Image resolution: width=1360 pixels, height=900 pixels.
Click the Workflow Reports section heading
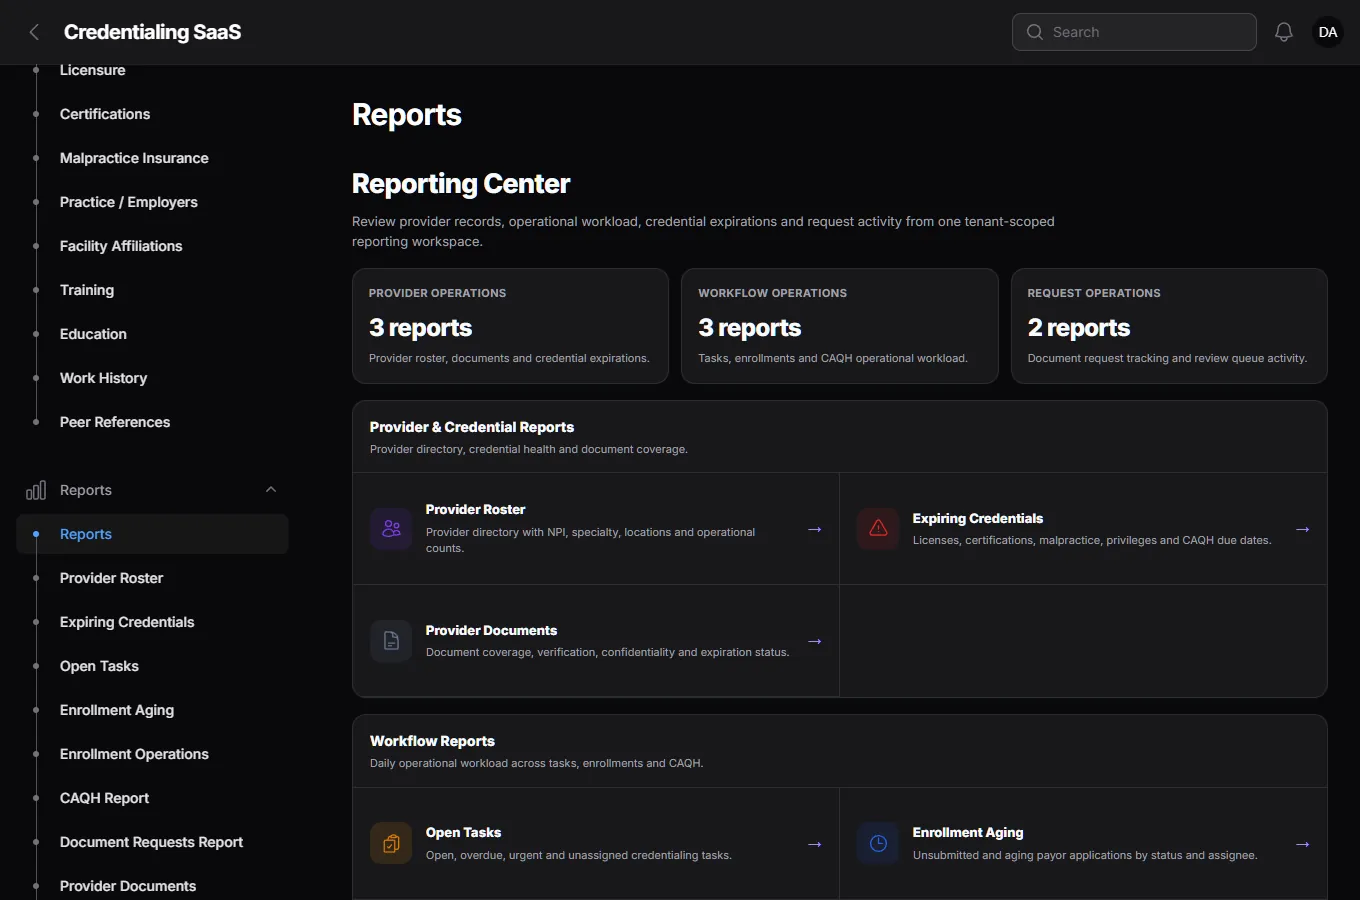(432, 741)
